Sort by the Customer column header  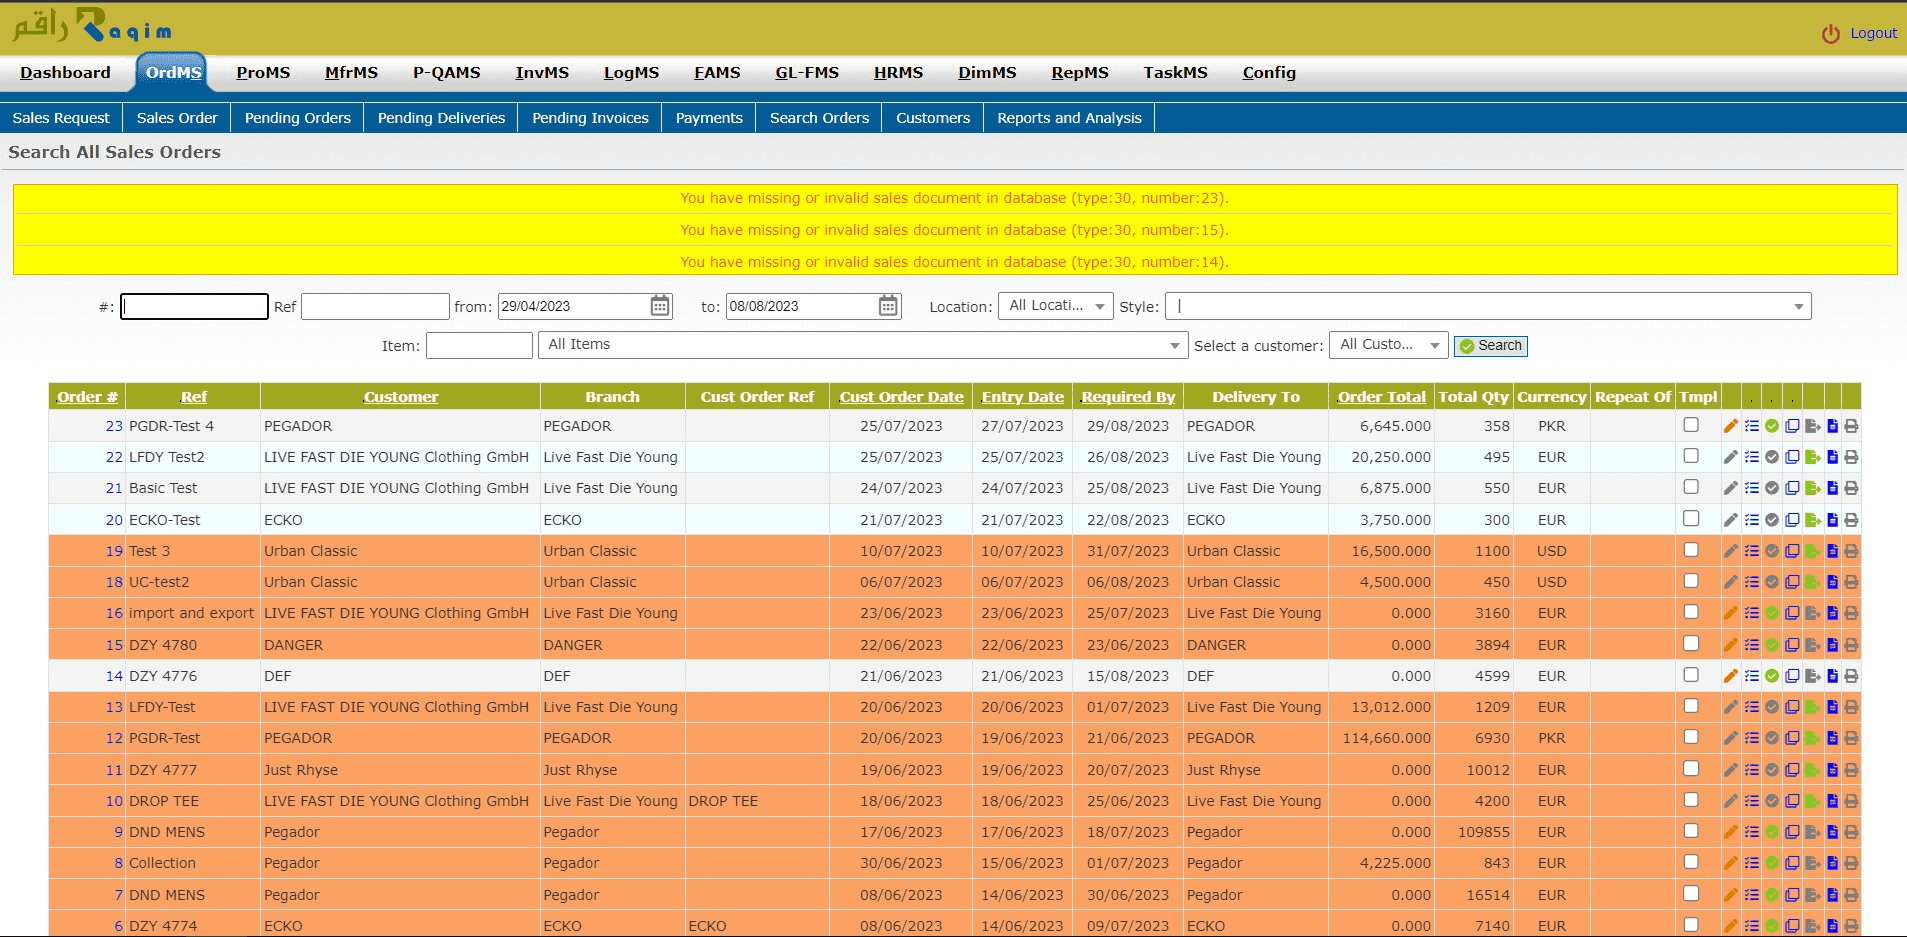coord(401,397)
